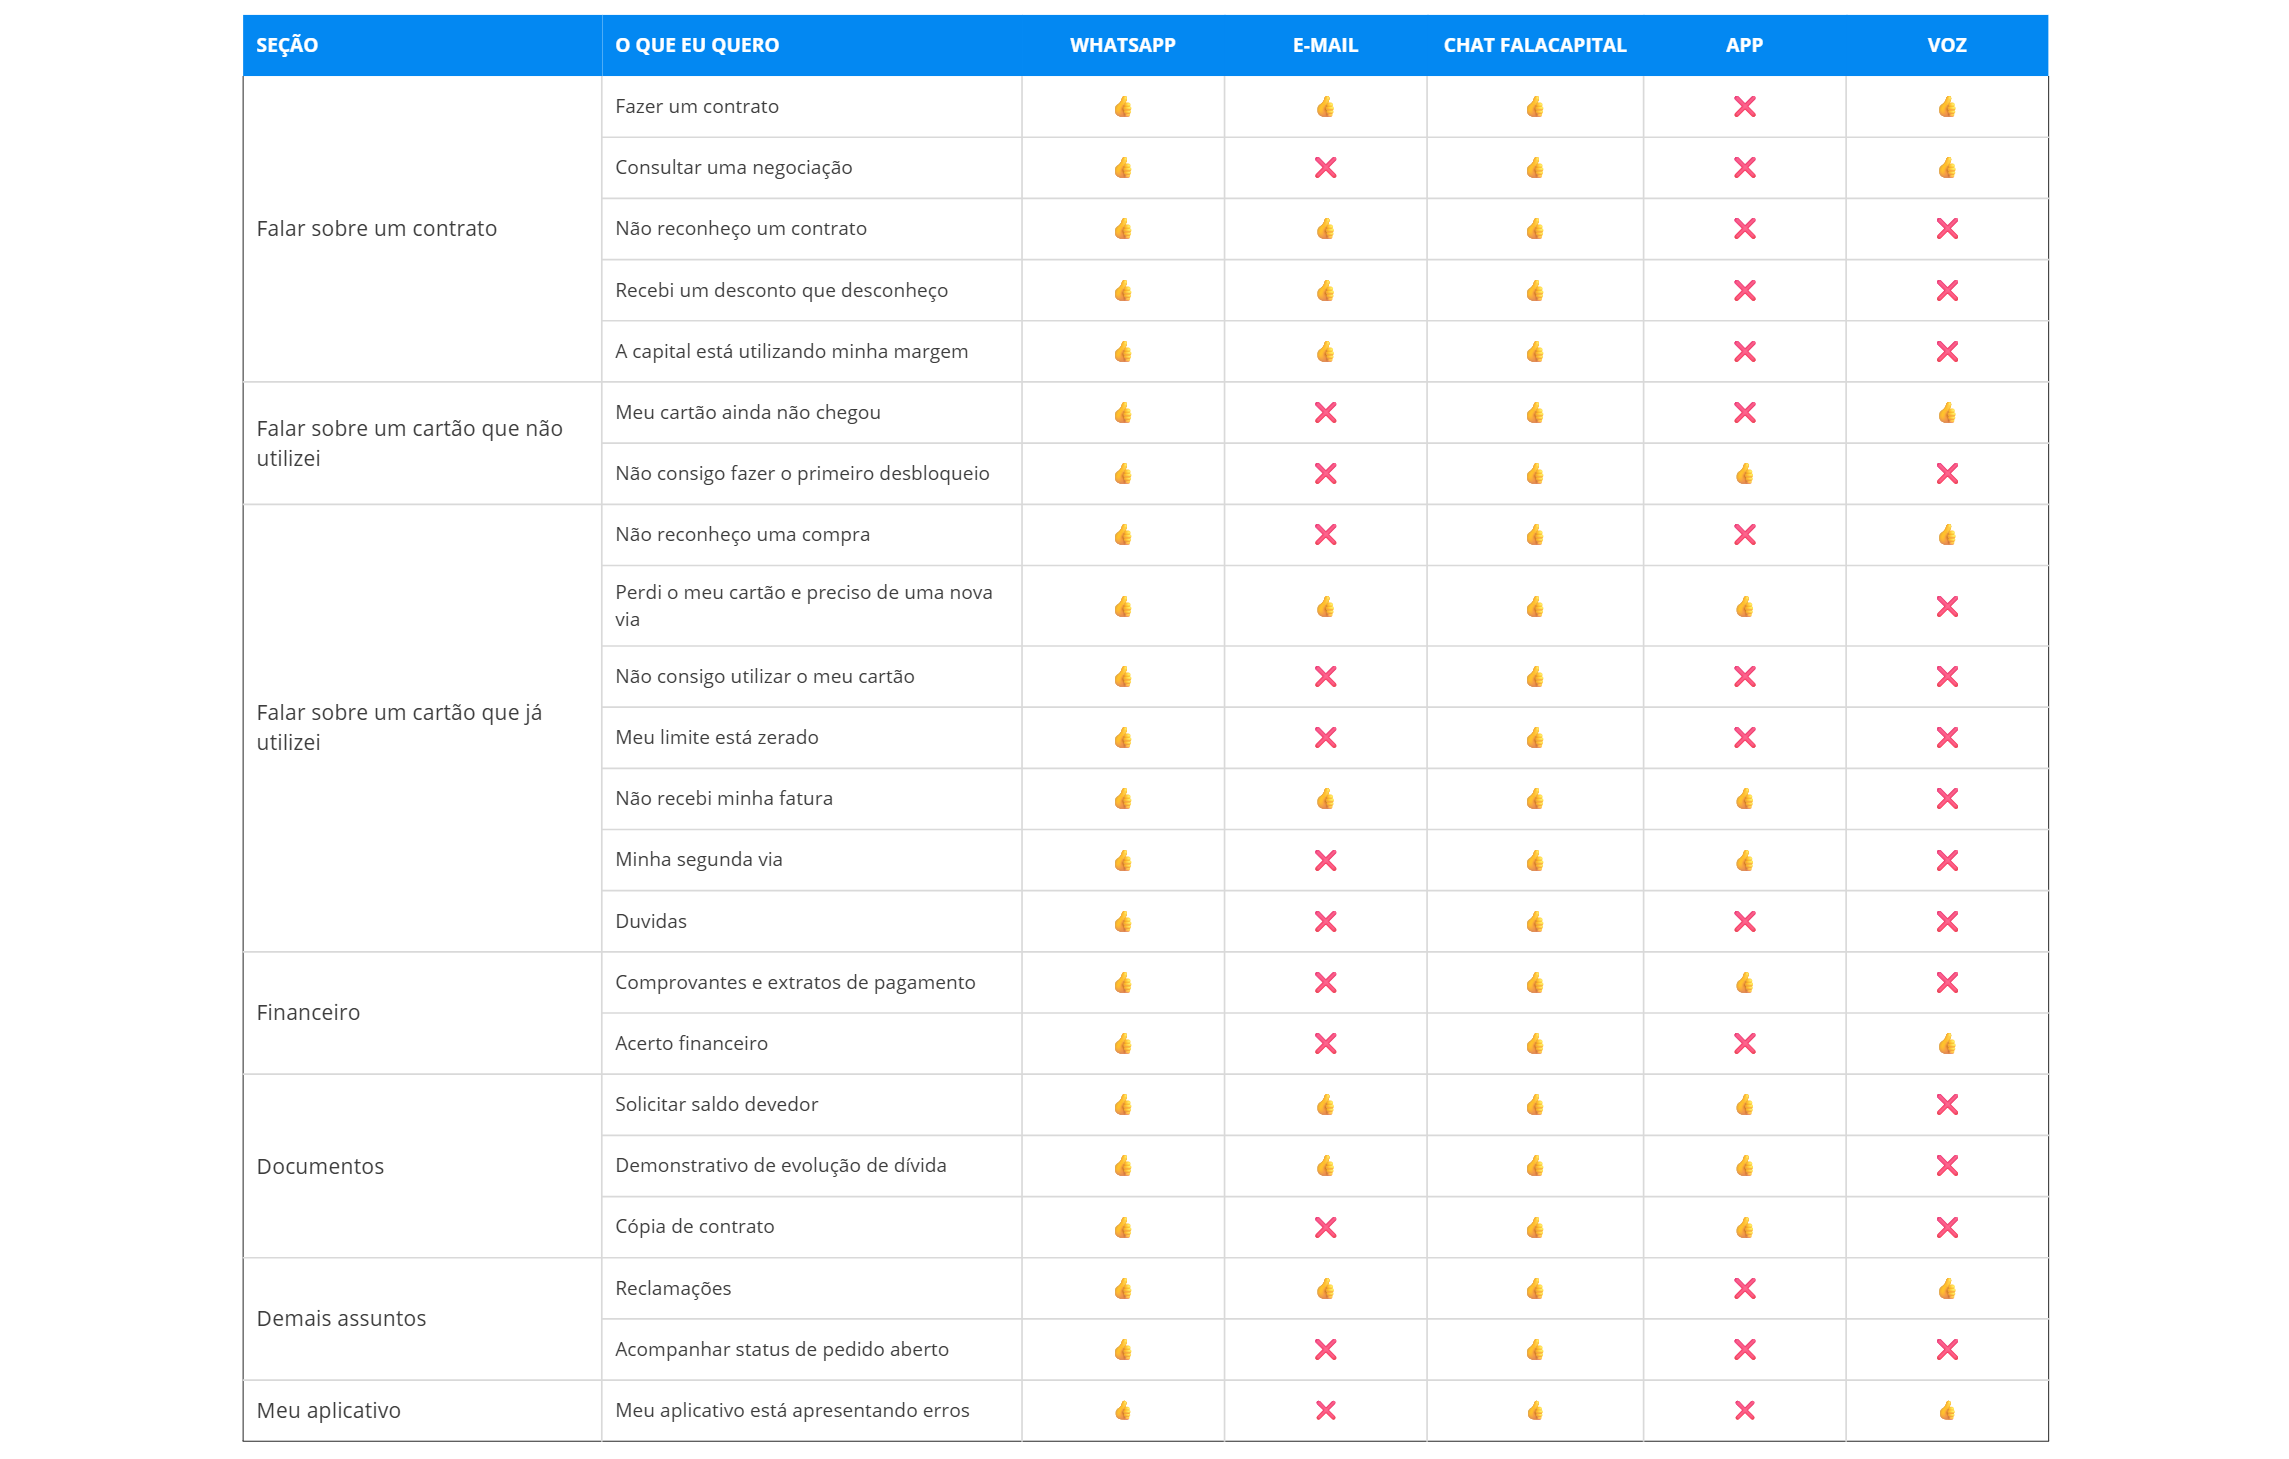Click WhatsApp thumbs-up for Fazer um contrato
The width and height of the screenshot is (2289, 1459).
[1123, 107]
